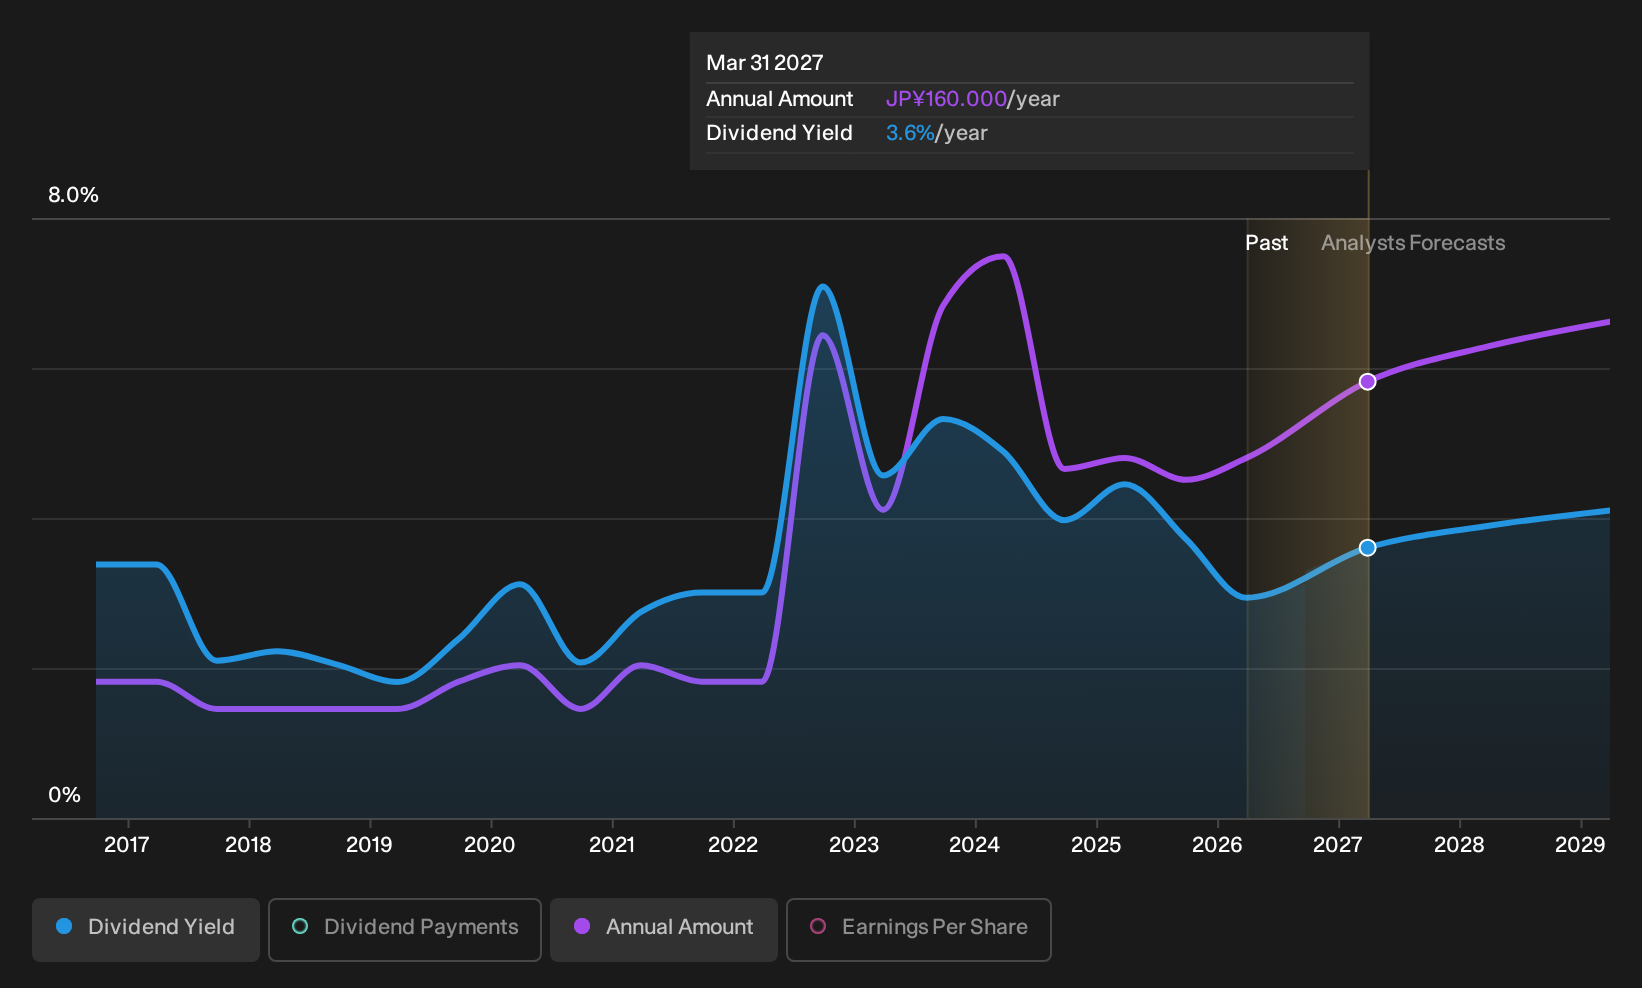This screenshot has width=1642, height=988.
Task: Select the purple data point at March 2027
Action: [x=1367, y=382]
